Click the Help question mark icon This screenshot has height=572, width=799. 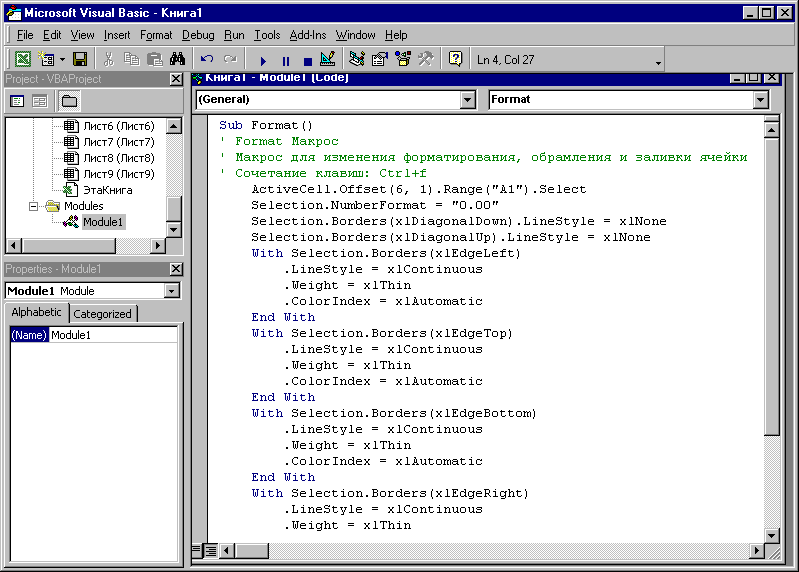click(455, 60)
